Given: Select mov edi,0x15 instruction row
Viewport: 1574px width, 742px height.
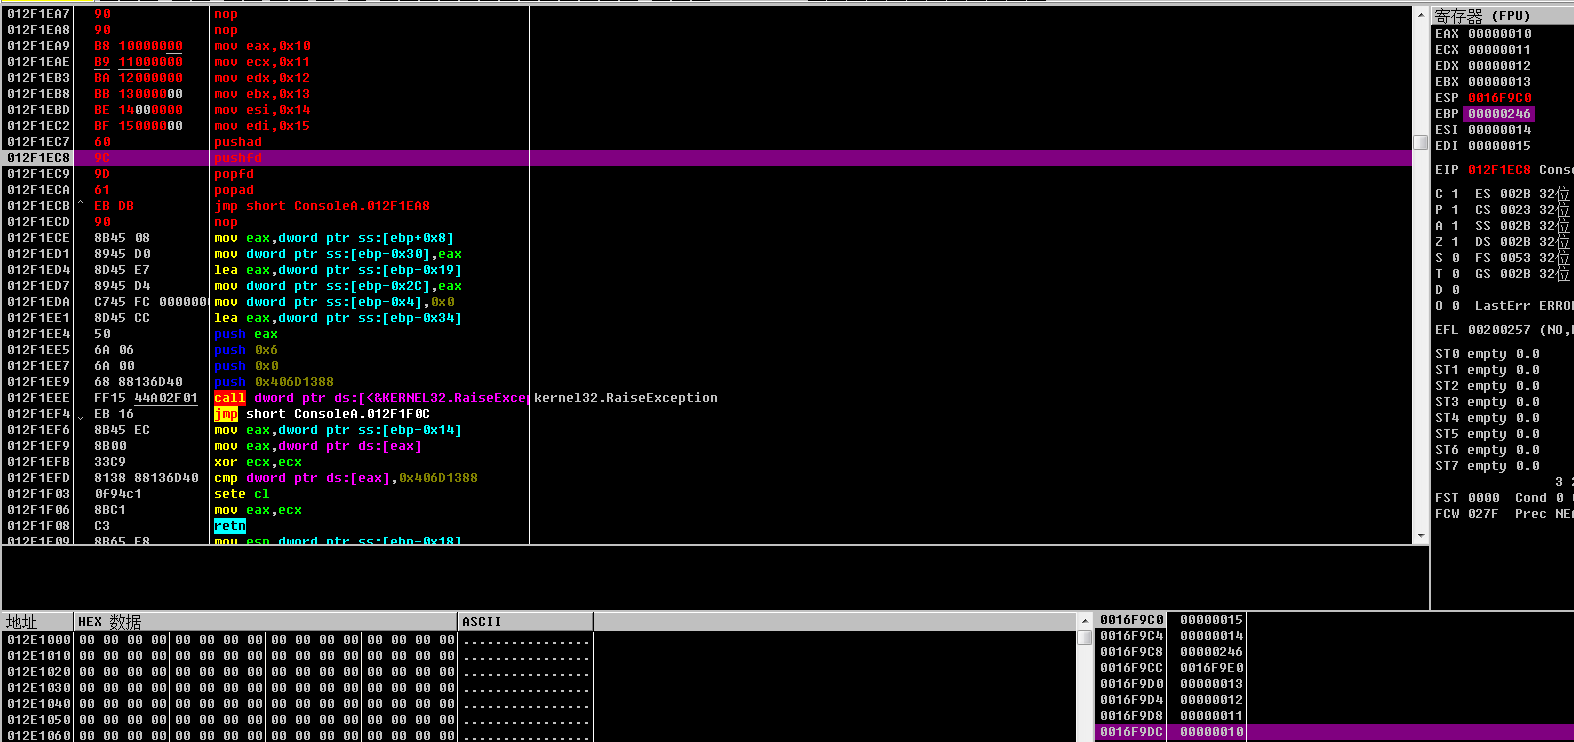Looking at the screenshot, I should [x=262, y=126].
